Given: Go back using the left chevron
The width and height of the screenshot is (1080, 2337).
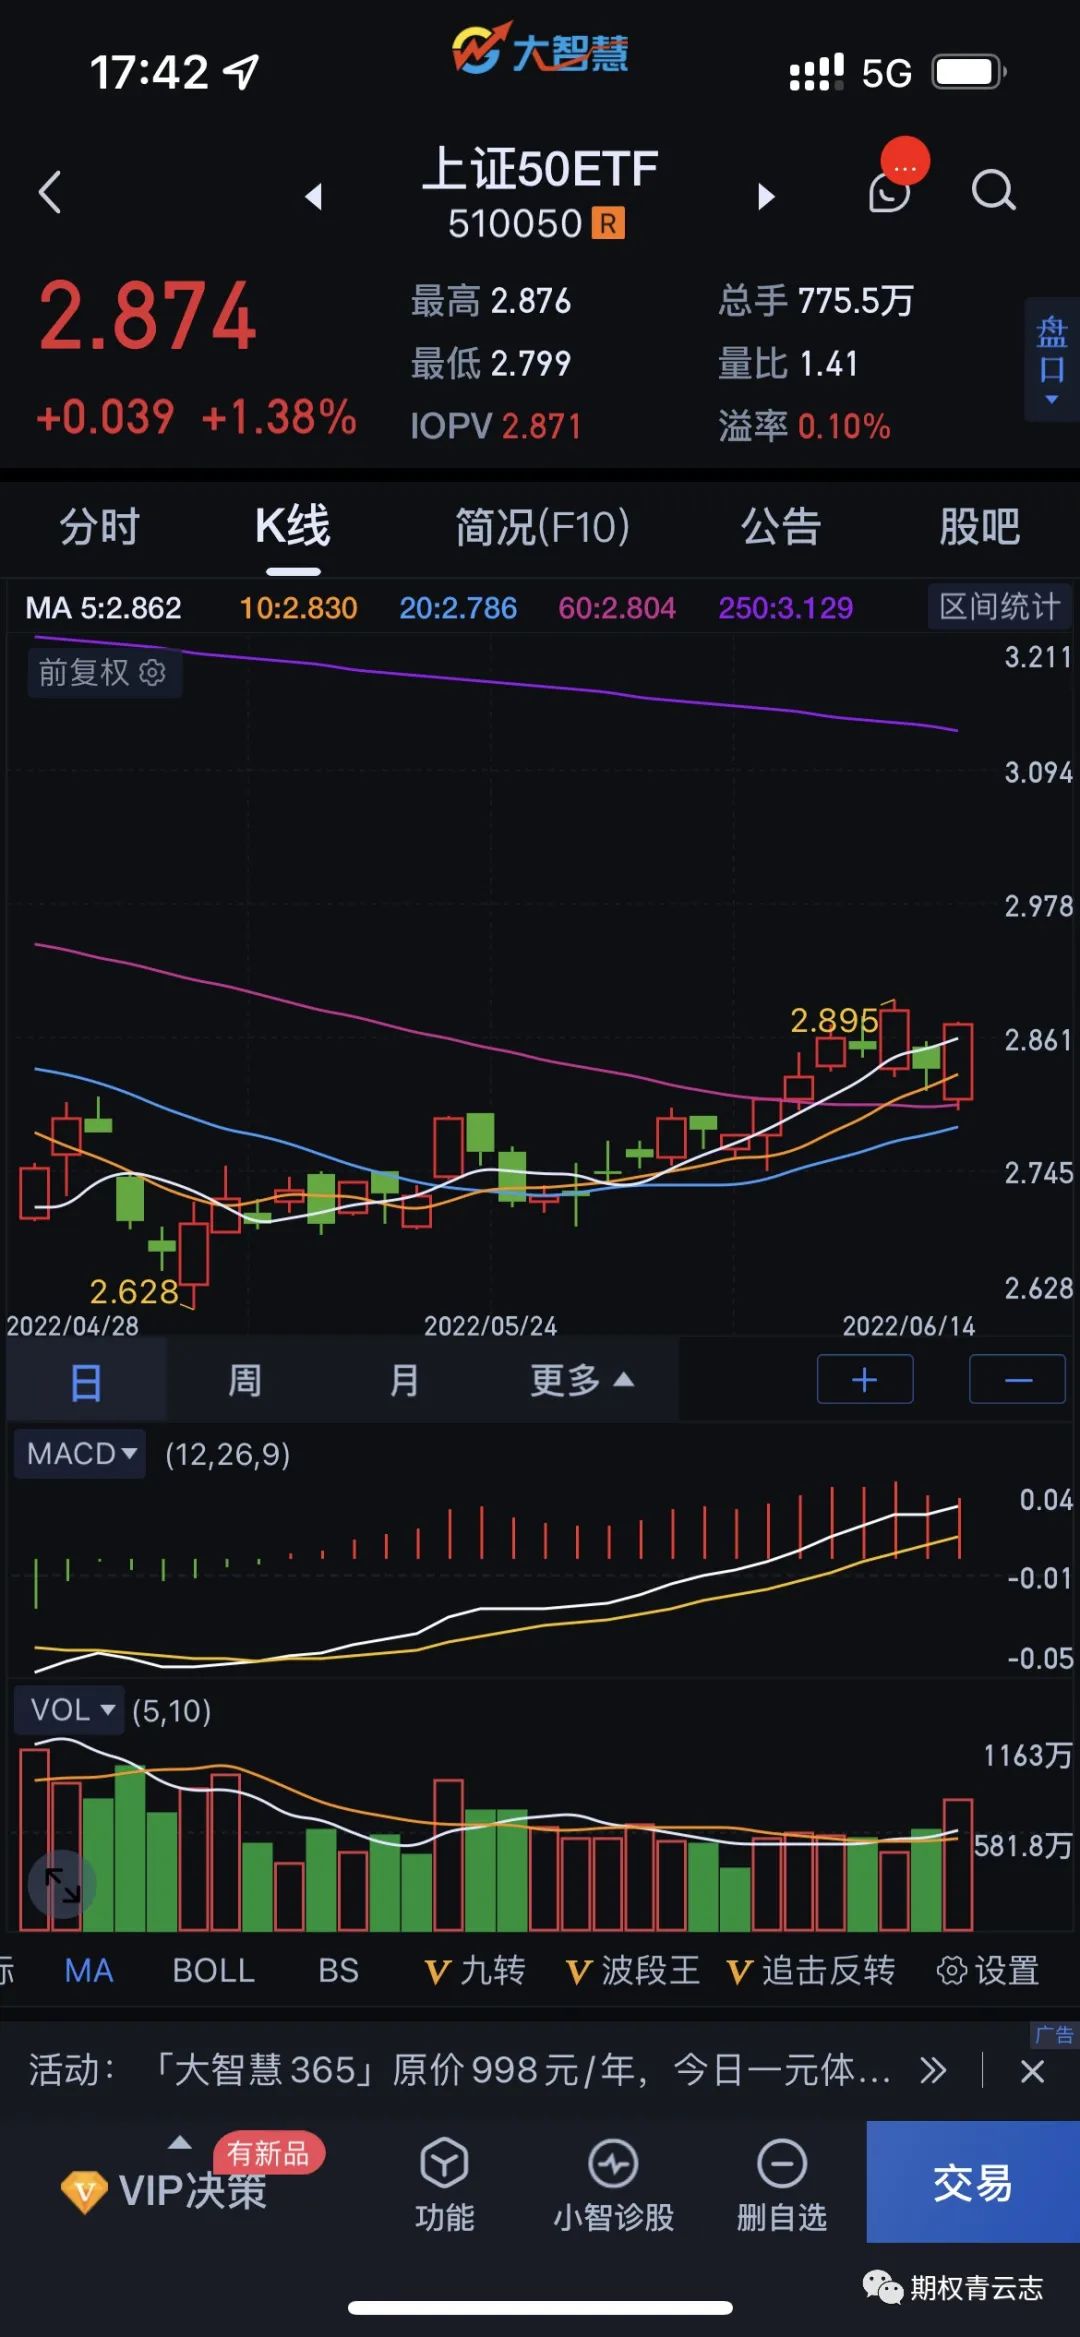Looking at the screenshot, I should click(50, 192).
